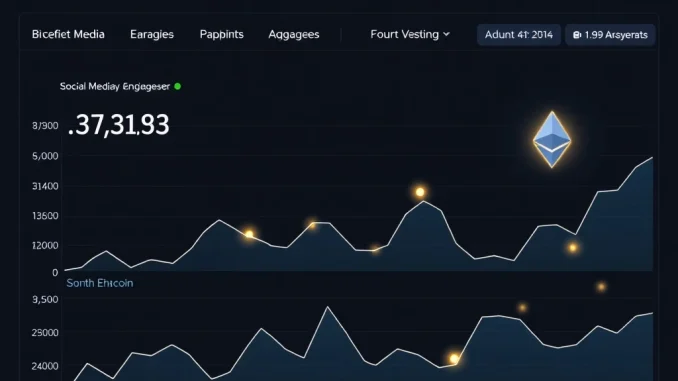Click the 31400 axis label
The image size is (678, 381).
(x=45, y=186)
